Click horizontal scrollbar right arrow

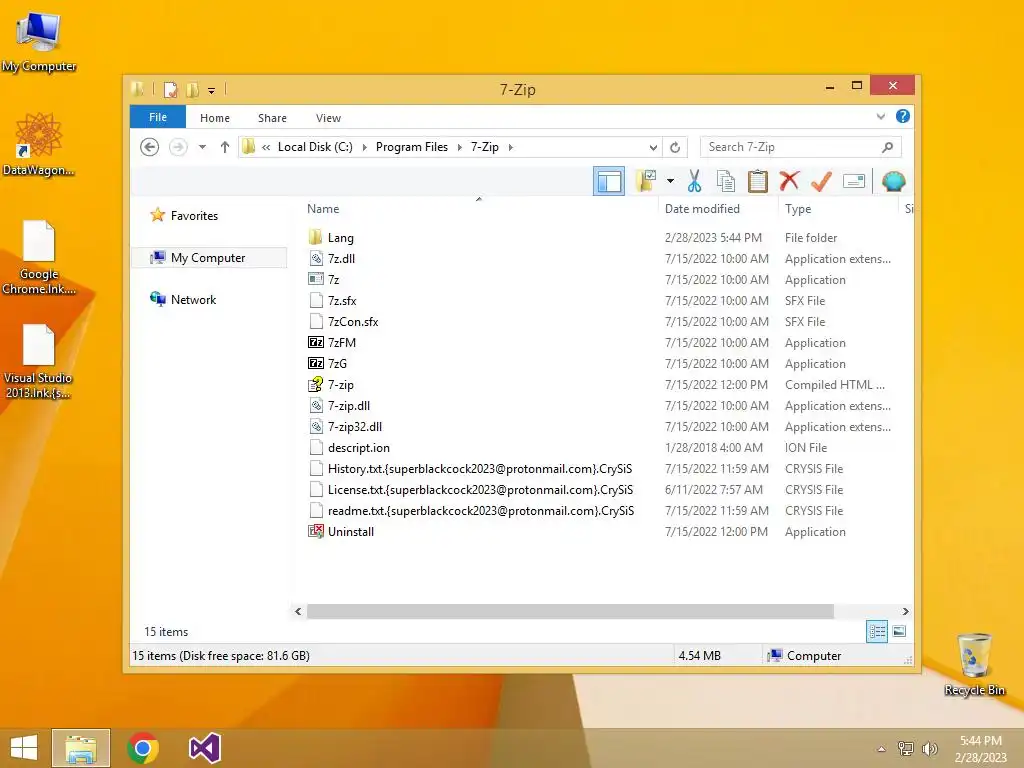click(905, 611)
